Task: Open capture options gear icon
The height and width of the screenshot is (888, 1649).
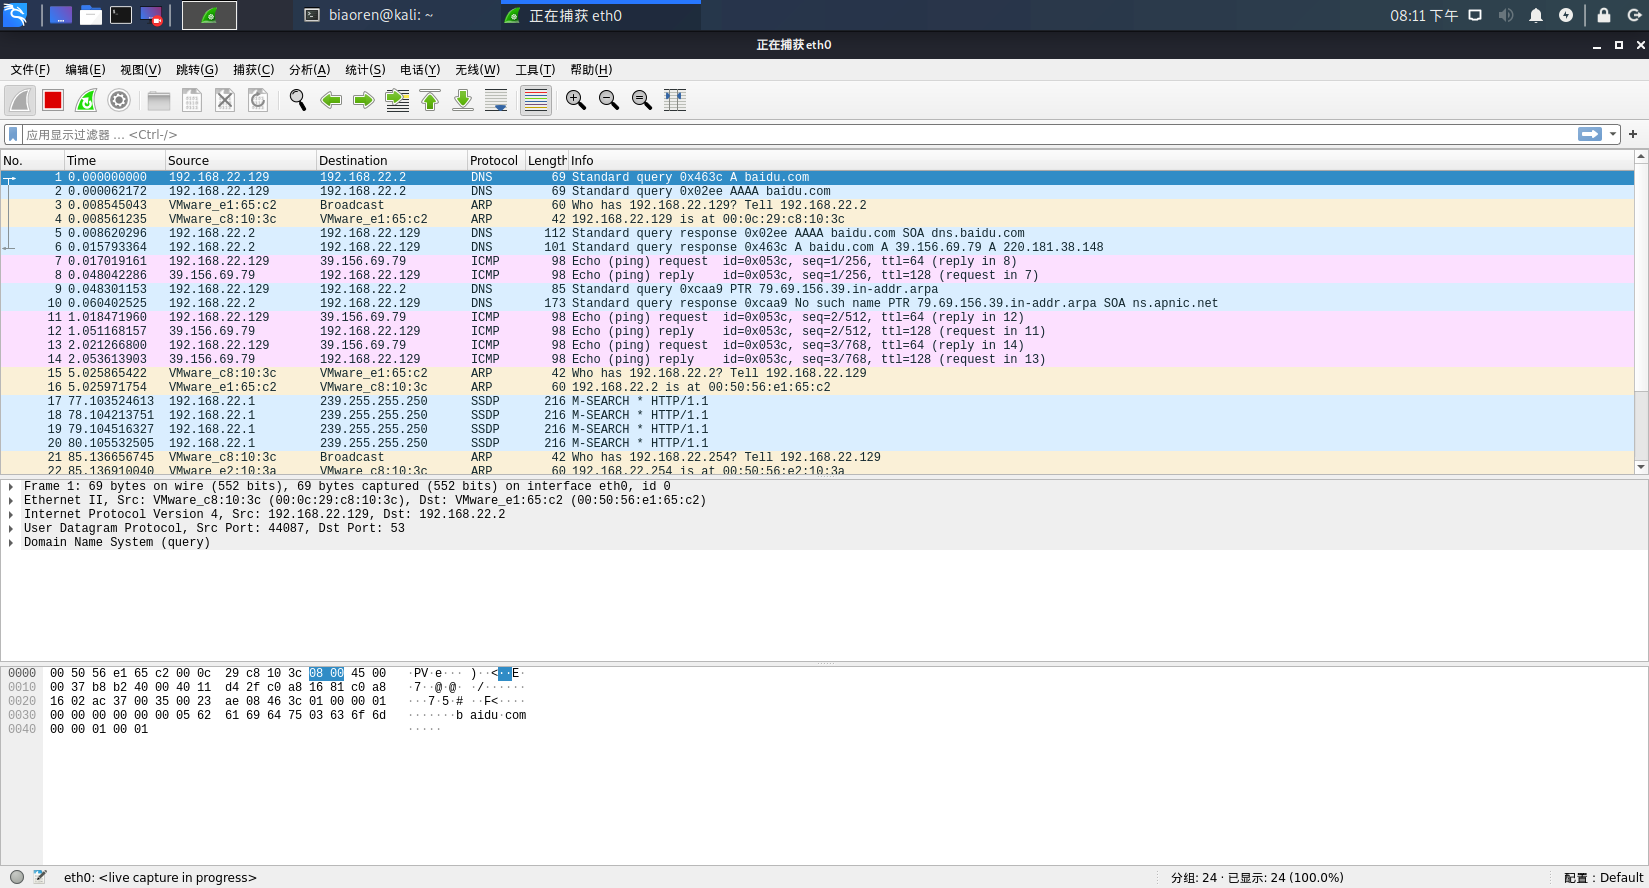Action: coord(119,100)
